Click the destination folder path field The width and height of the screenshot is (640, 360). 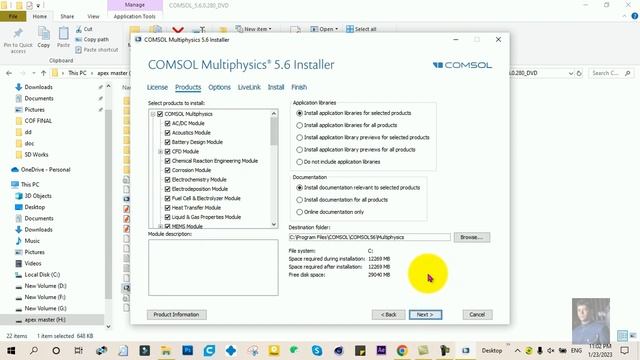pyautogui.click(x=369, y=237)
